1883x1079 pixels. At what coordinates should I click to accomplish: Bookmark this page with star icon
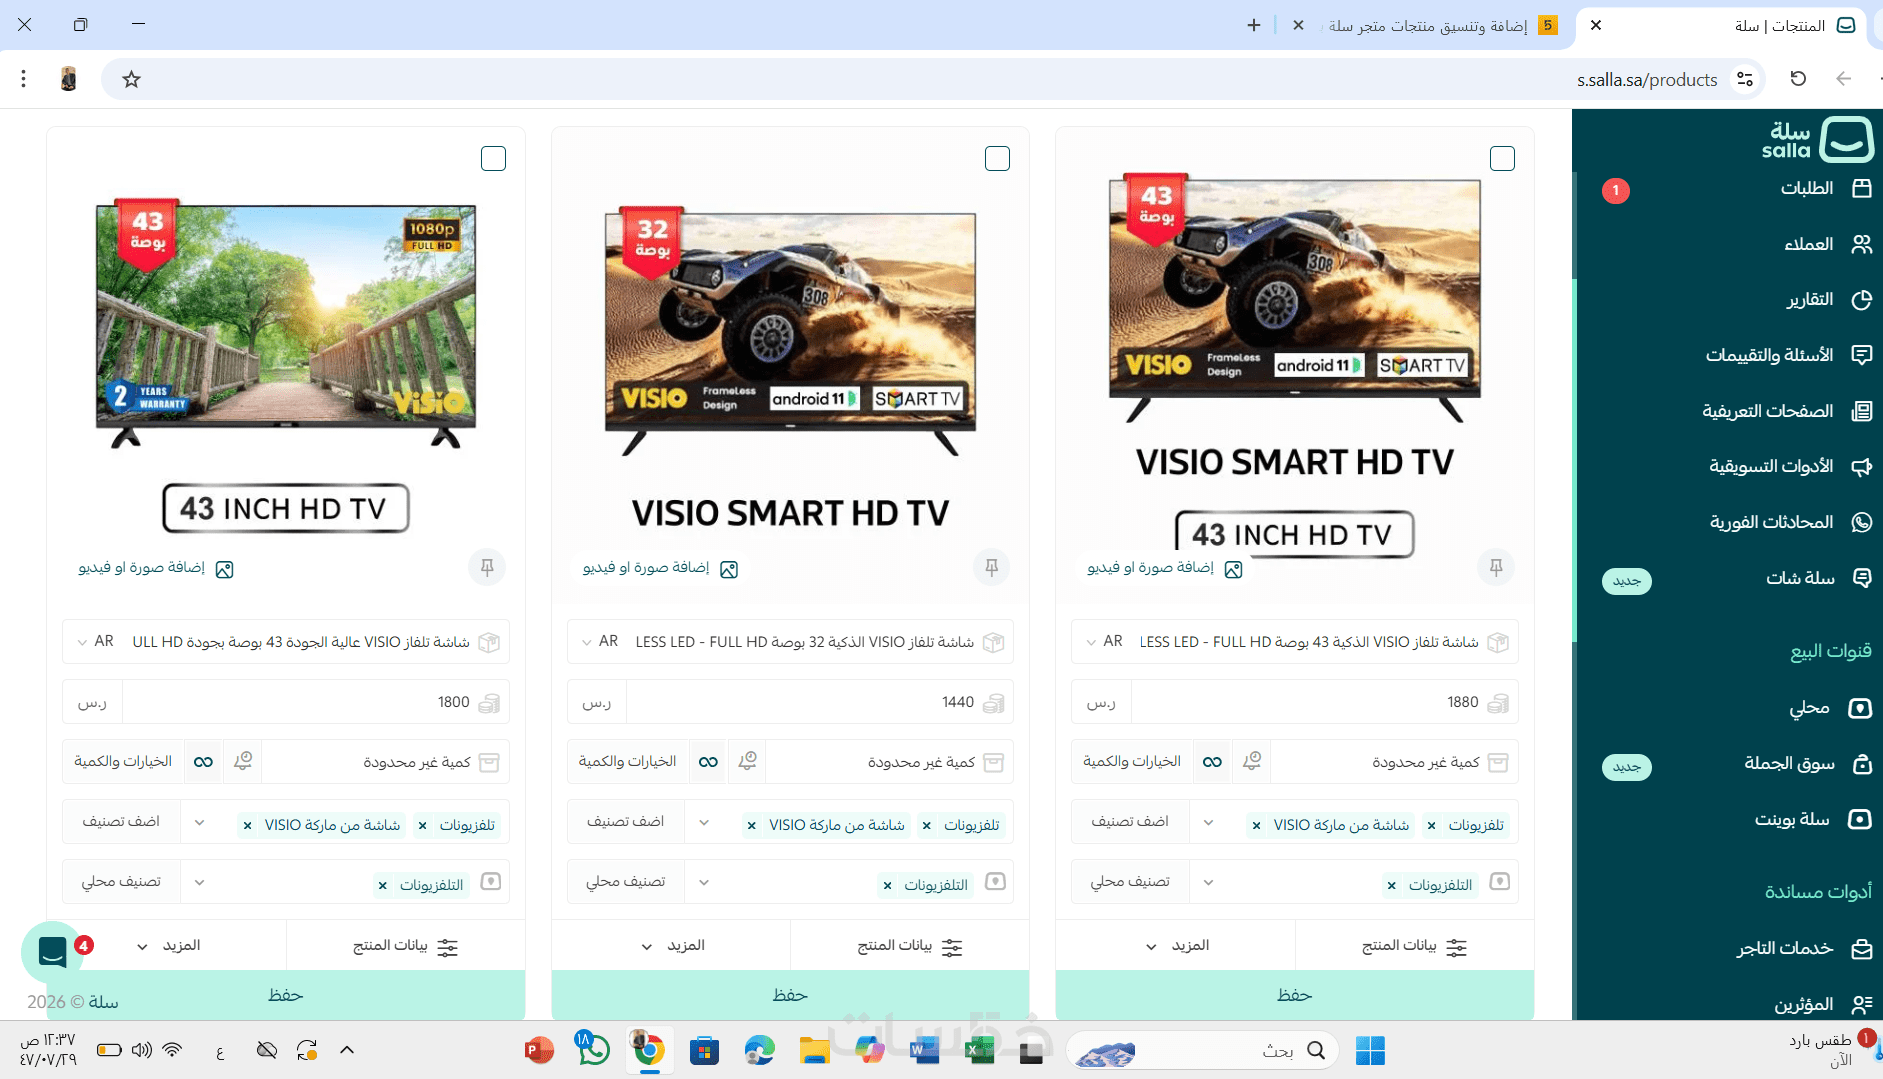point(131,79)
